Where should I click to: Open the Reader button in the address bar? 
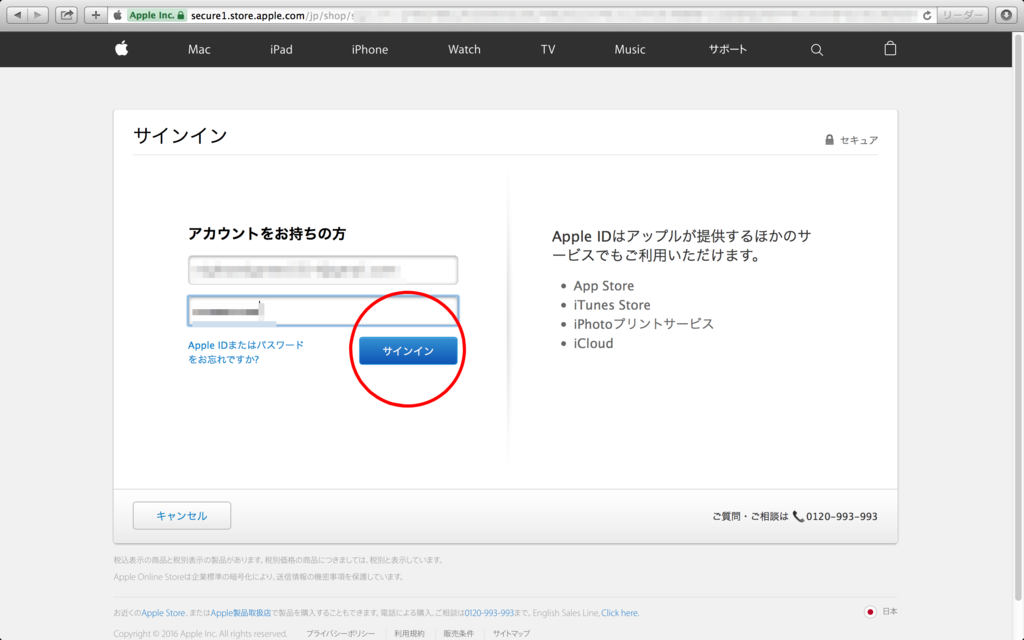coord(962,15)
